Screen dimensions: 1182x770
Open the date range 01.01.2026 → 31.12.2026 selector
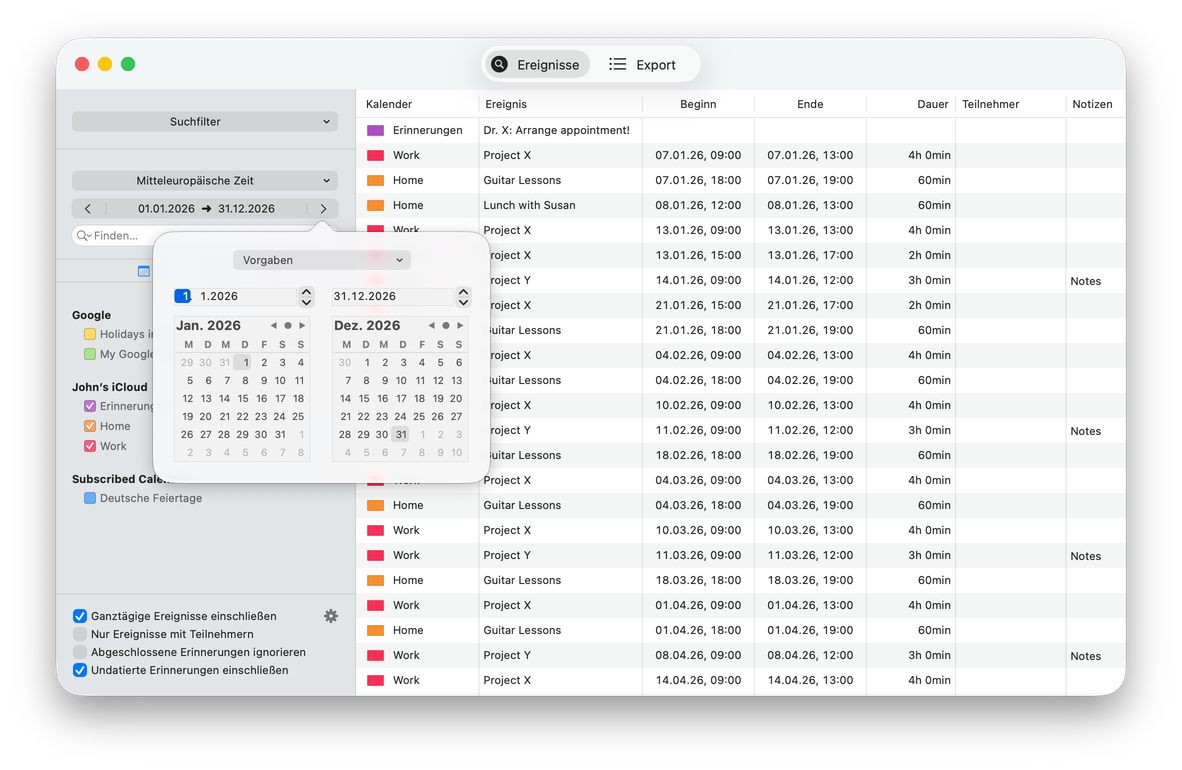pyautogui.click(x=206, y=209)
